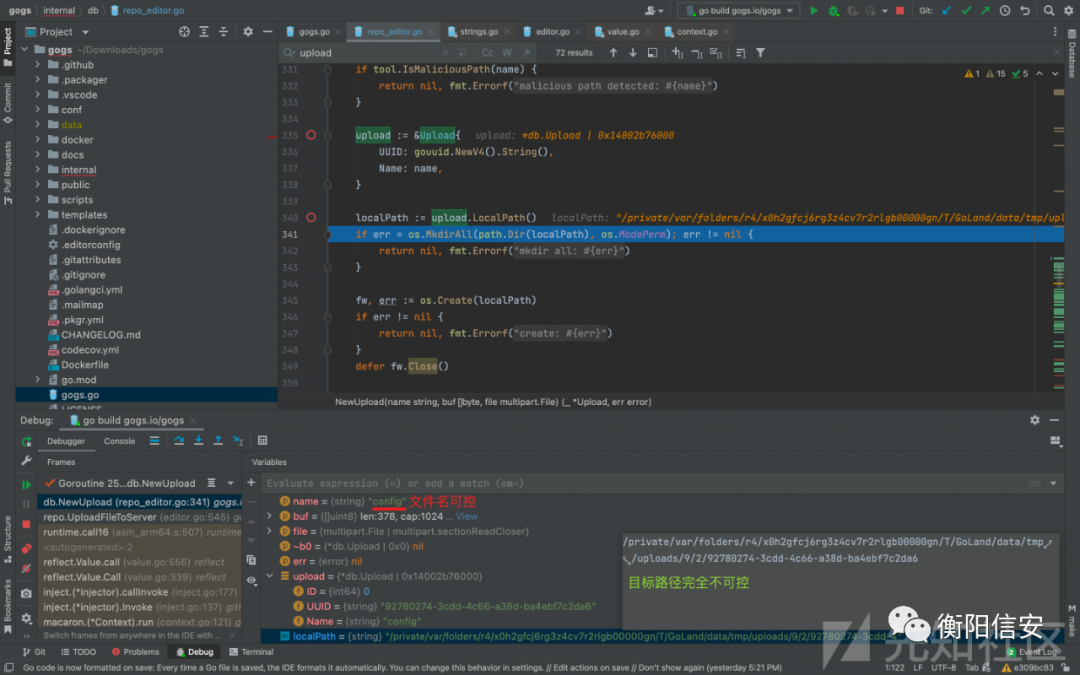This screenshot has width=1080, height=675.
Task: Collapse the 'upload' variable node
Action: click(269, 576)
